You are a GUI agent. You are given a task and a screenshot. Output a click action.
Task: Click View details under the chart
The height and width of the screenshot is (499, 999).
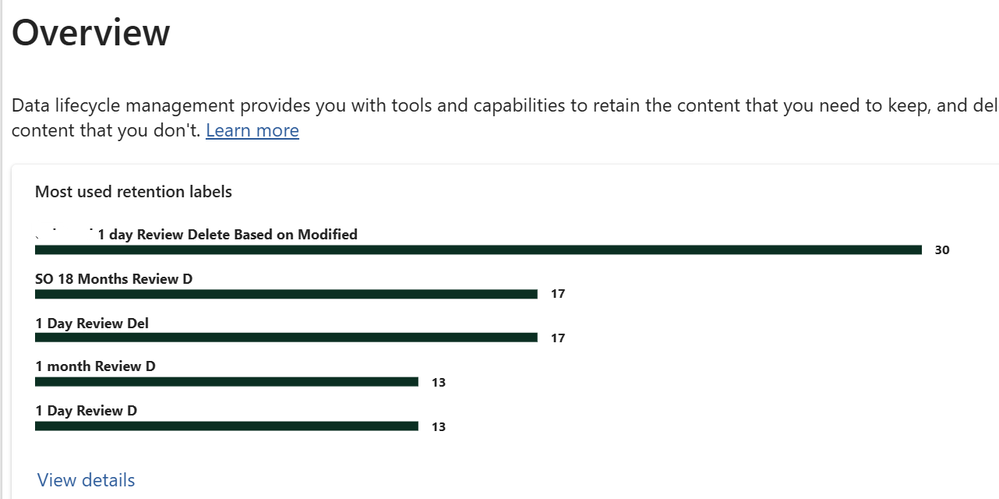point(86,480)
